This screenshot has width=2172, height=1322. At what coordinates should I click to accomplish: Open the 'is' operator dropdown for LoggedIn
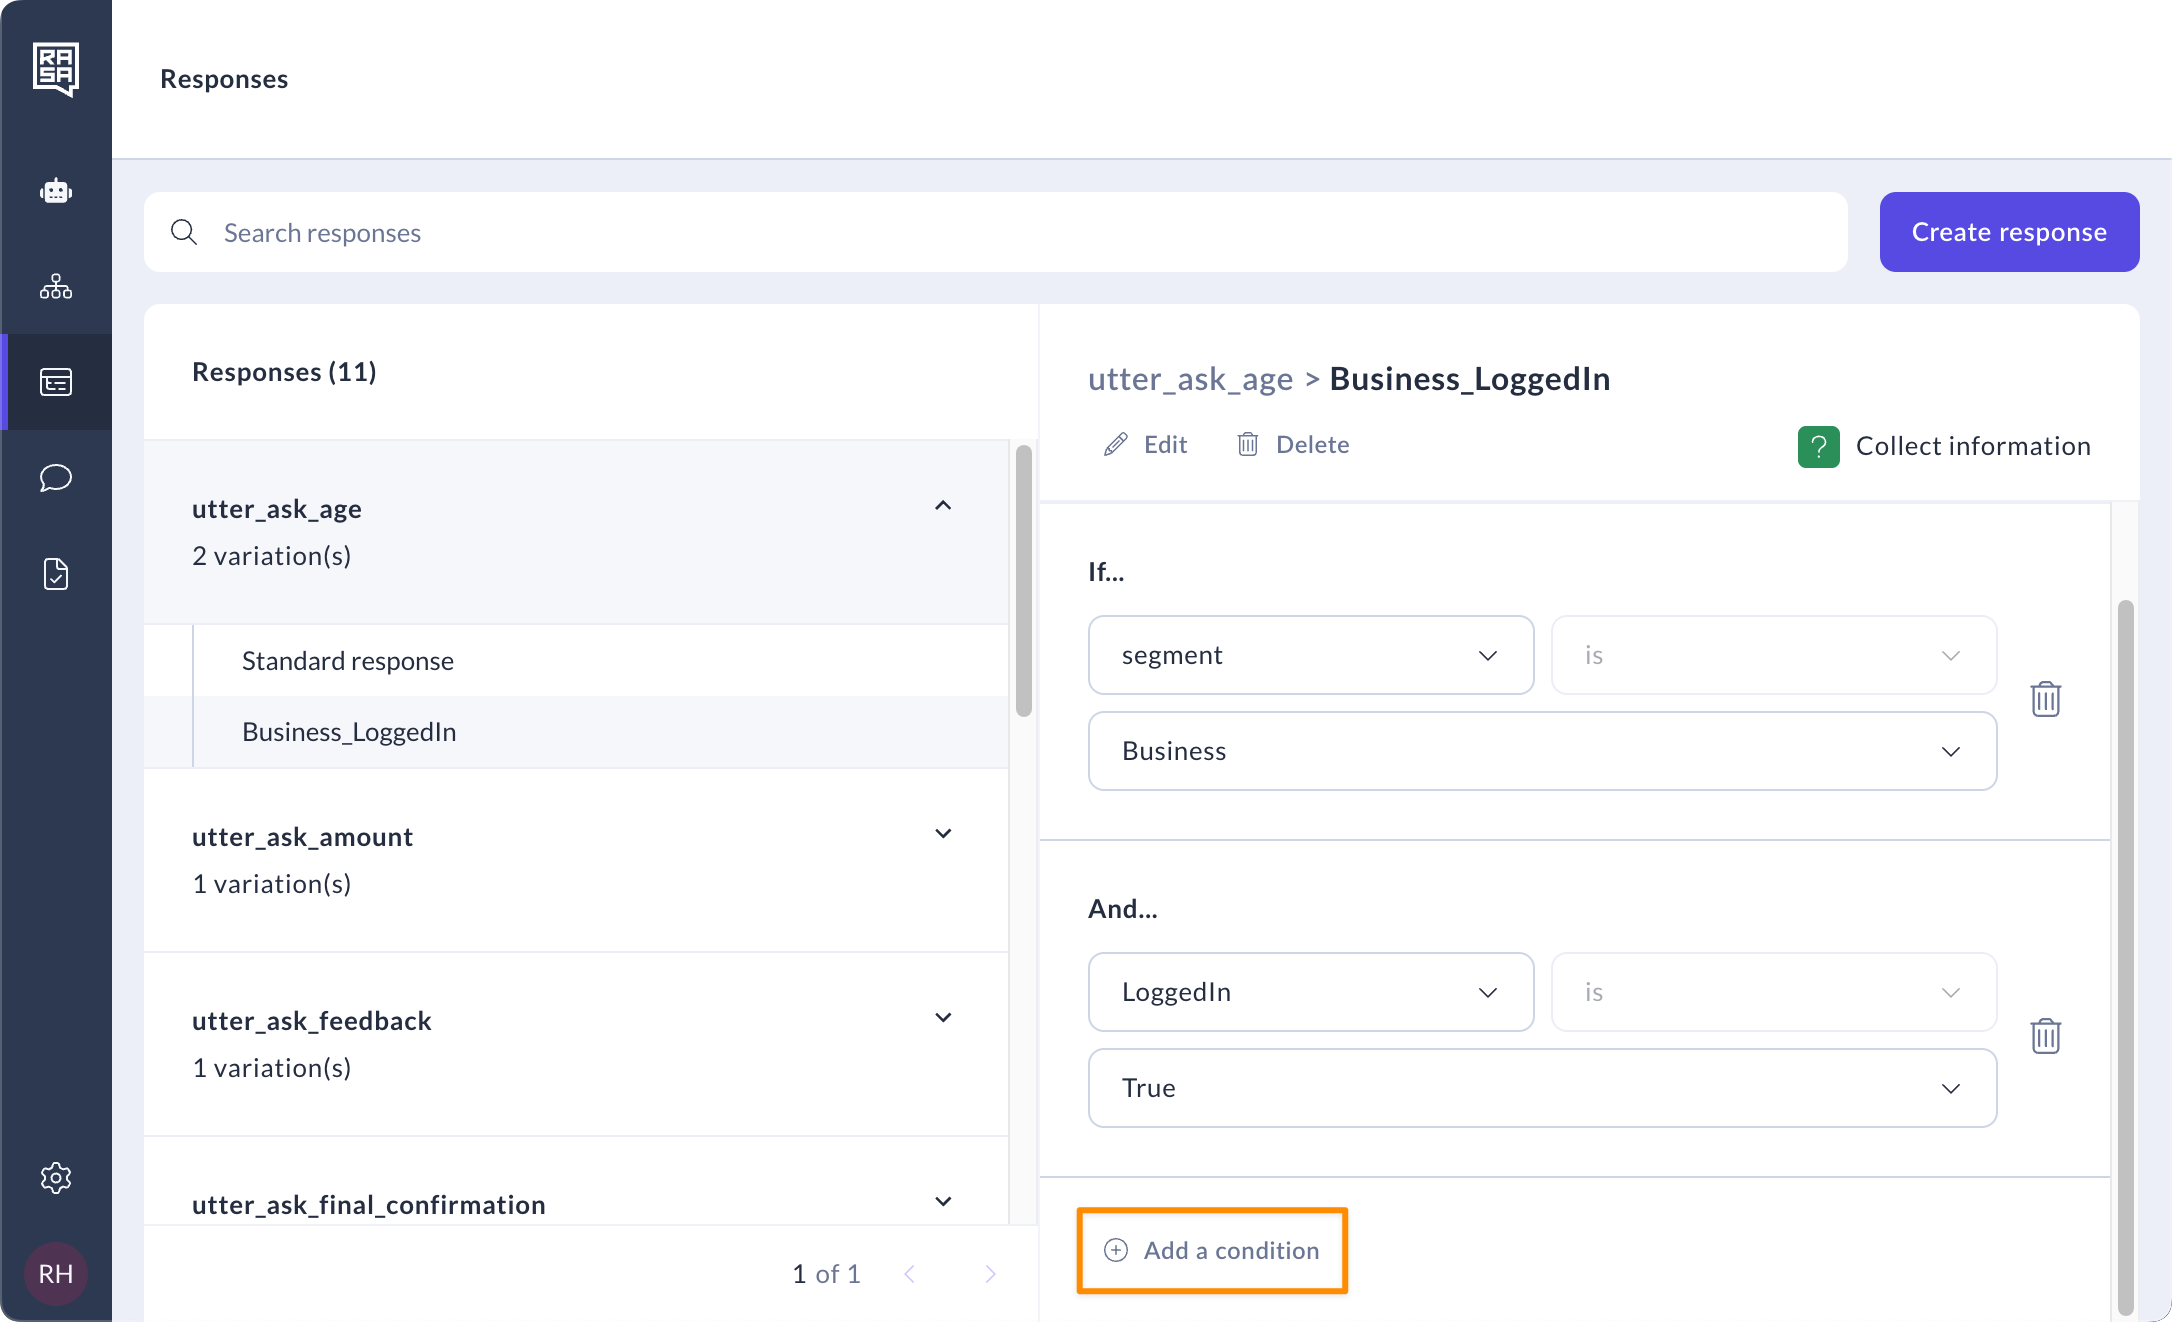1774,992
